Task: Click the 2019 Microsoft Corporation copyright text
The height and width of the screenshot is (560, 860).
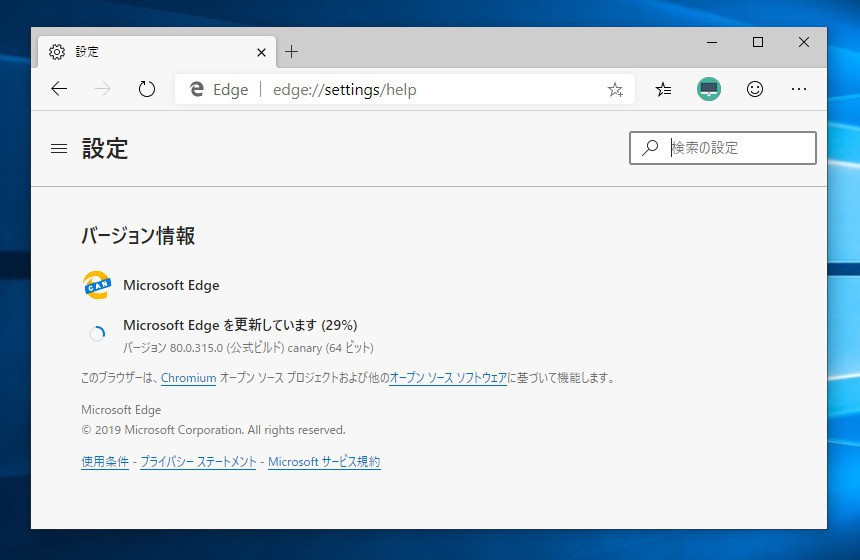Action: (213, 430)
